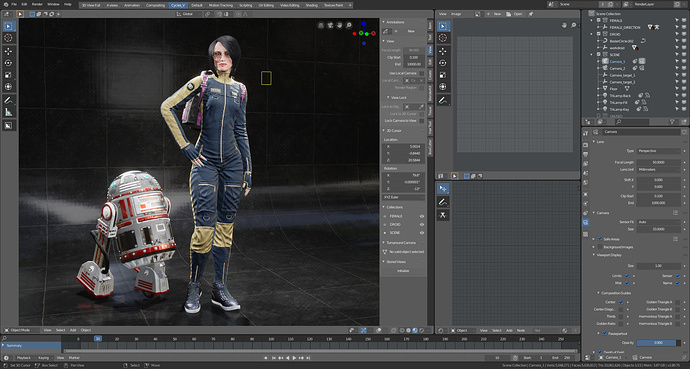
Task: Switch to rendered viewport shading
Action: point(421,330)
